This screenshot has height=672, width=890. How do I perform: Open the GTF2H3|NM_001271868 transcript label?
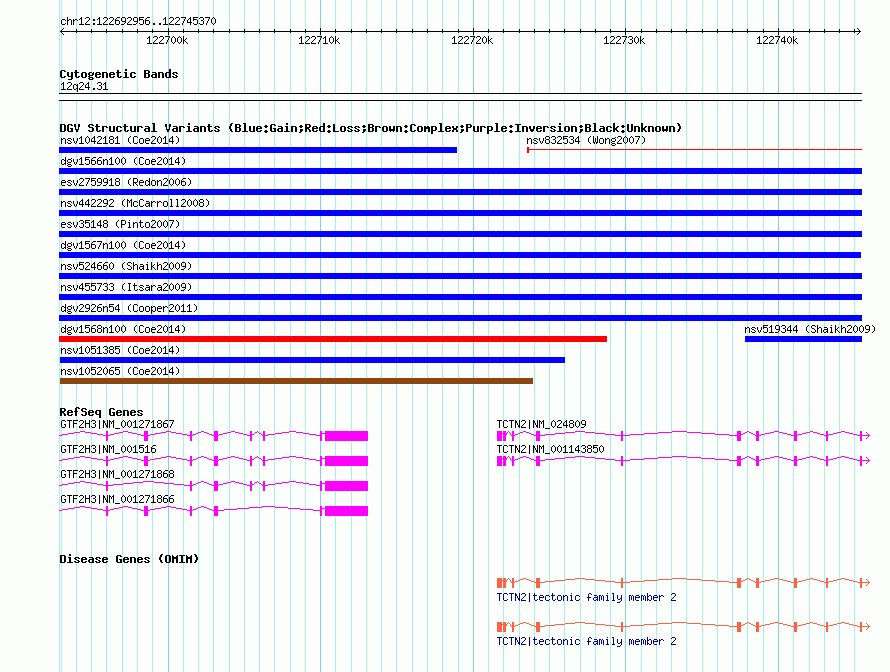(x=117, y=474)
